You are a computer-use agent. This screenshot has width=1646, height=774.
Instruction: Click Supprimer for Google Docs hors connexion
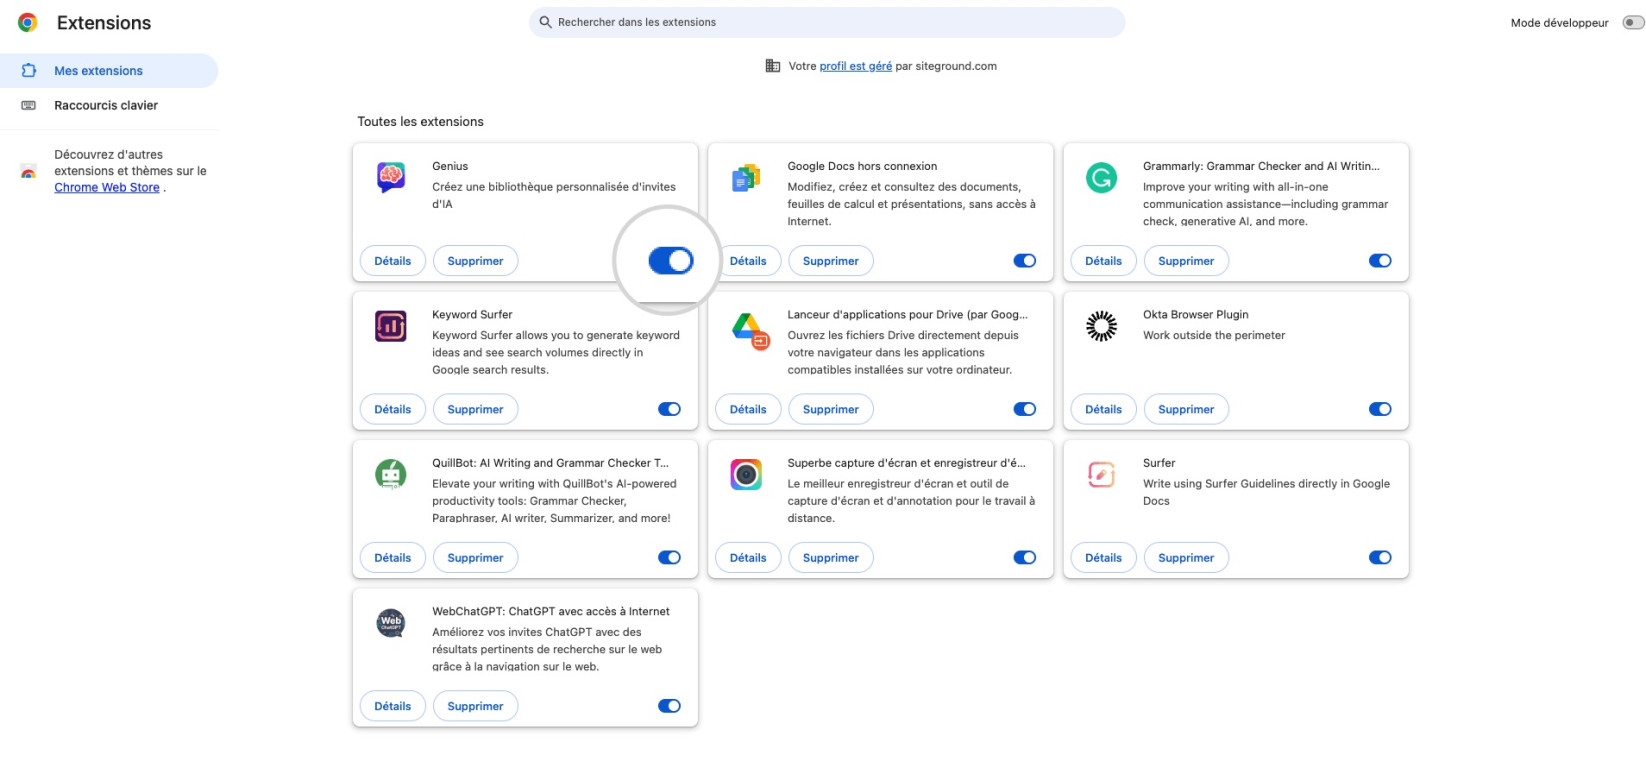[x=831, y=261]
